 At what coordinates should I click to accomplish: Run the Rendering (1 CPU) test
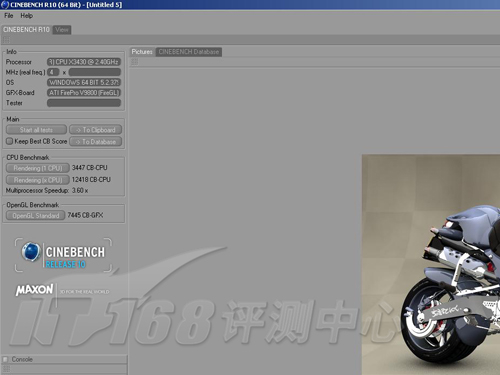coord(38,168)
